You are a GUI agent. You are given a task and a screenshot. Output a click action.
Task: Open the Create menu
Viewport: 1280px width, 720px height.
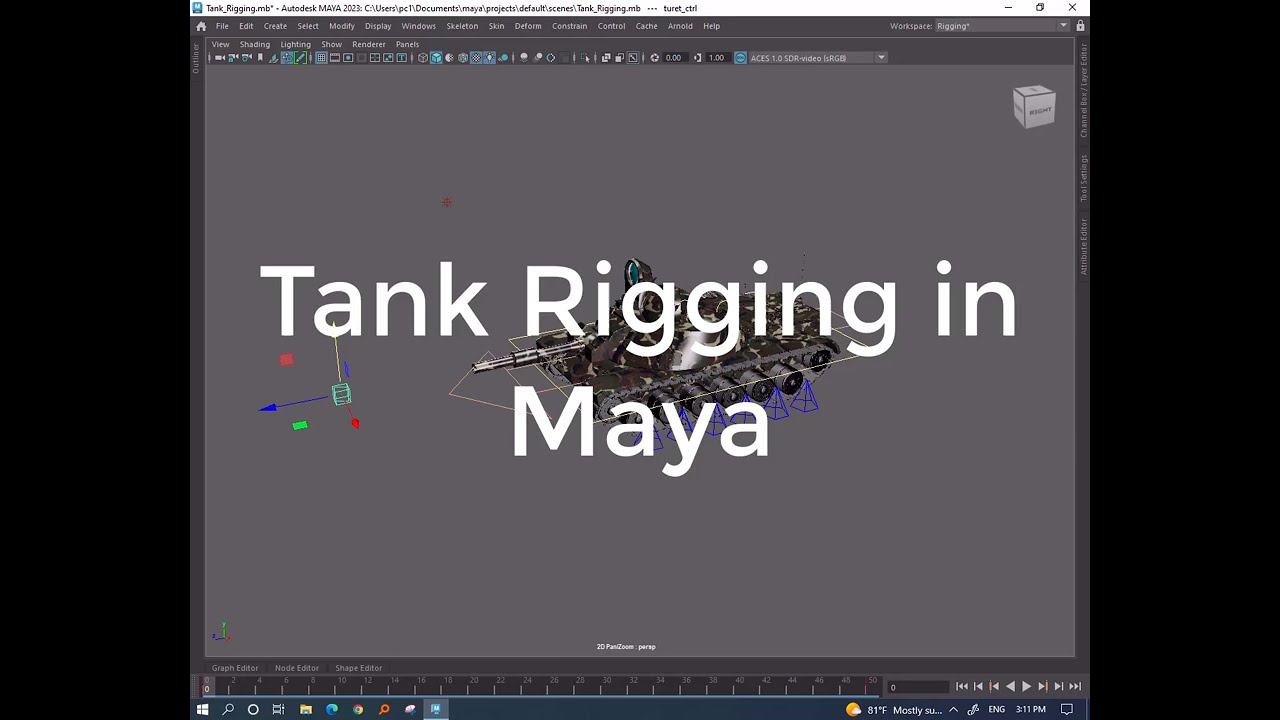275,26
